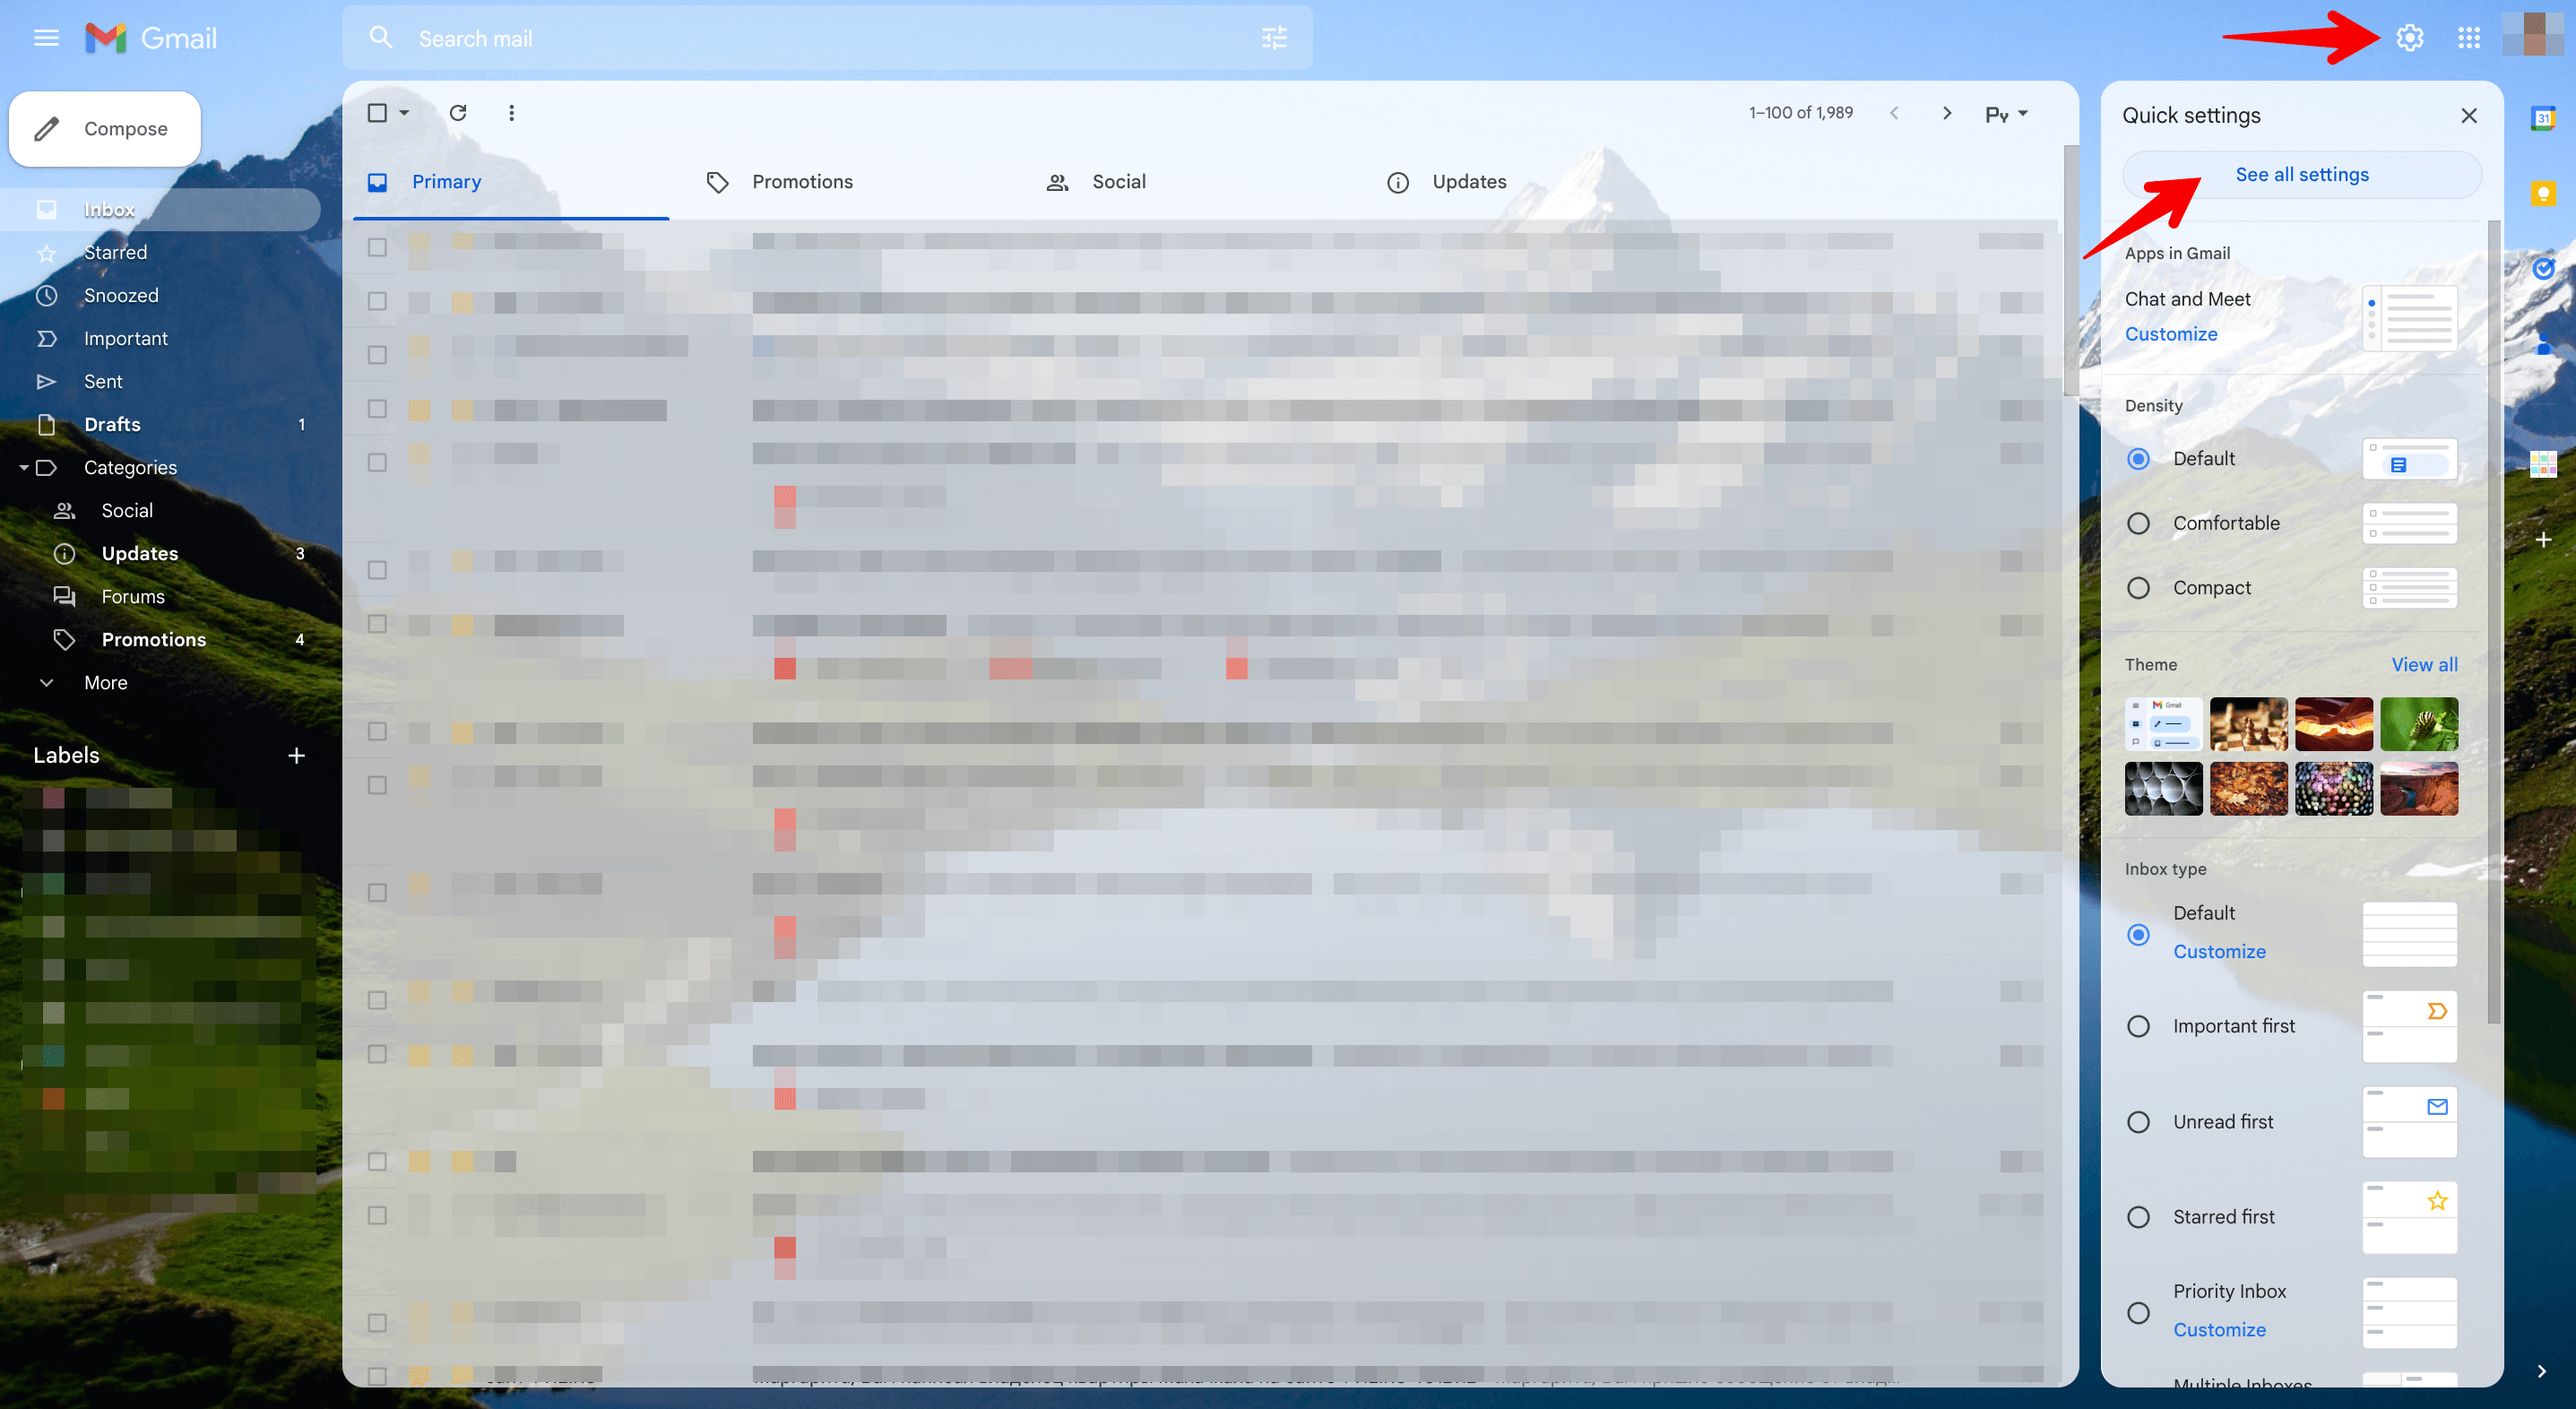Image resolution: width=2576 pixels, height=1409 pixels.
Task: Click the More options three-dot icon
Action: 510,113
